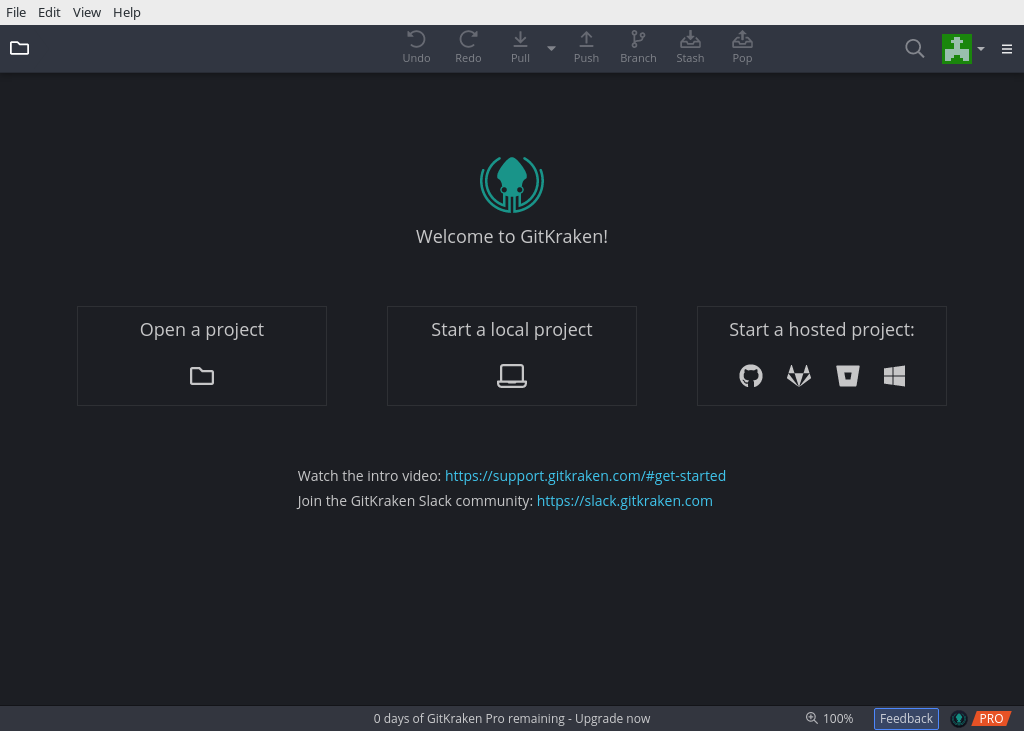
Task: Open the hamburger menu at top right
Action: (x=1007, y=49)
